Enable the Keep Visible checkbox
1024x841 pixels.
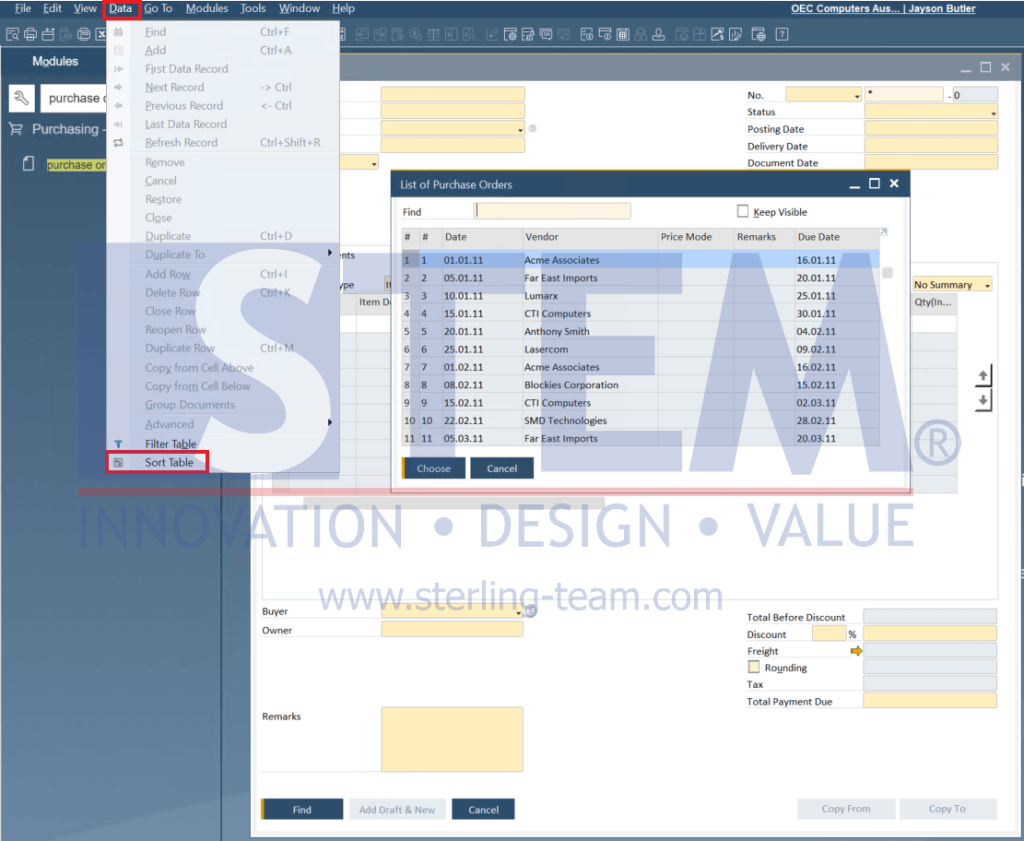coord(742,211)
